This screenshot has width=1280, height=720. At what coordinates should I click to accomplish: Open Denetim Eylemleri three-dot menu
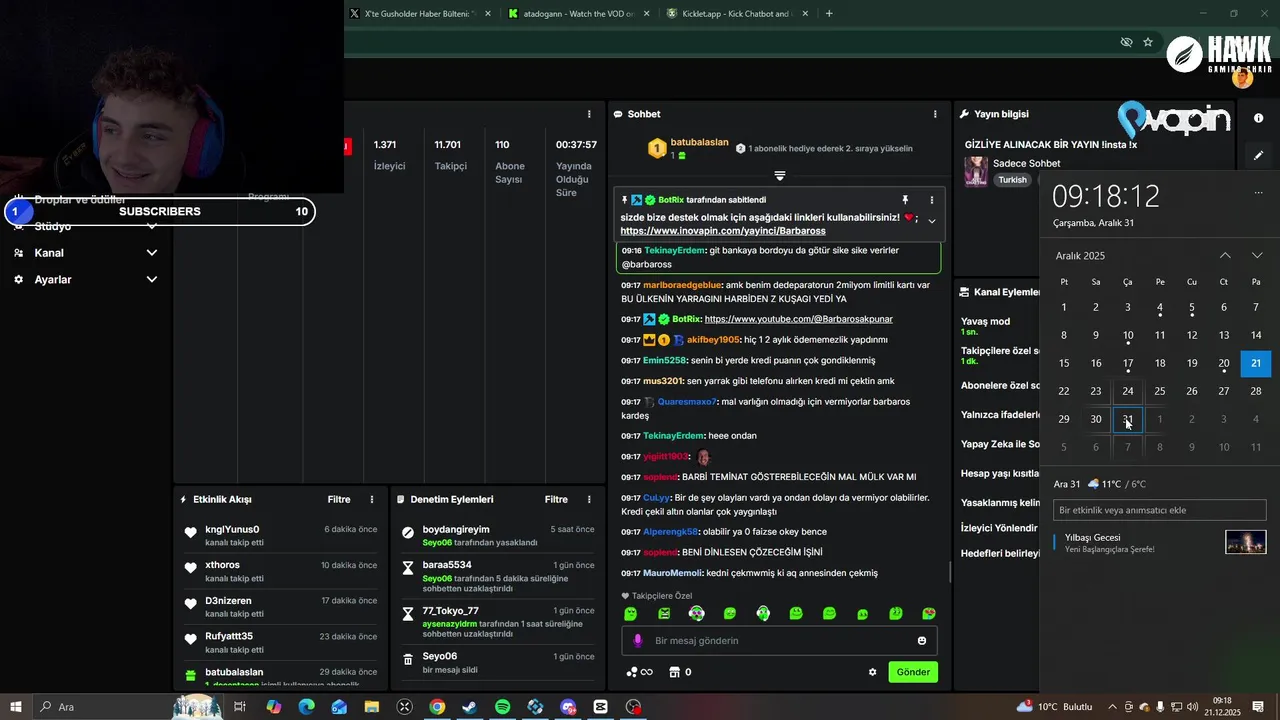(x=589, y=499)
